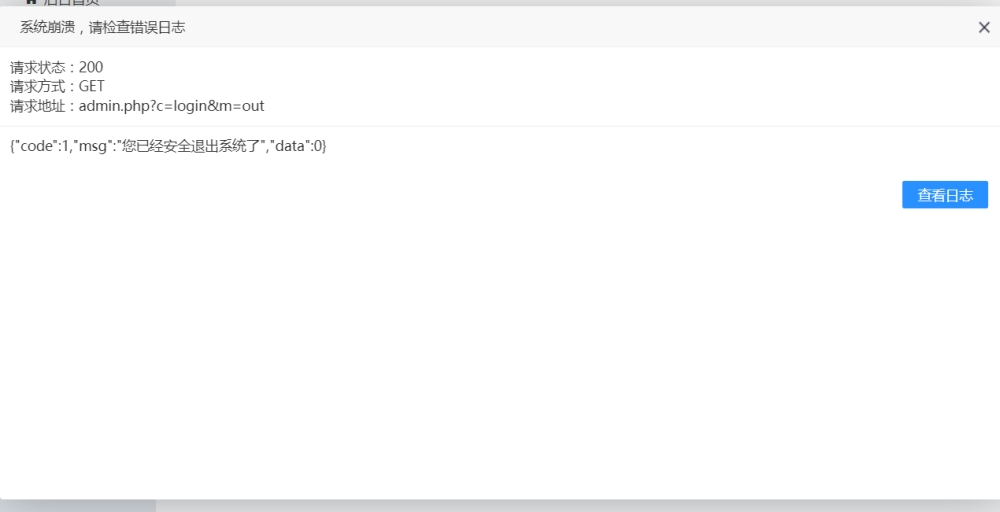Click the gray sidebar strip under the dialog
This screenshot has height=512, width=1000.
tap(78, 506)
